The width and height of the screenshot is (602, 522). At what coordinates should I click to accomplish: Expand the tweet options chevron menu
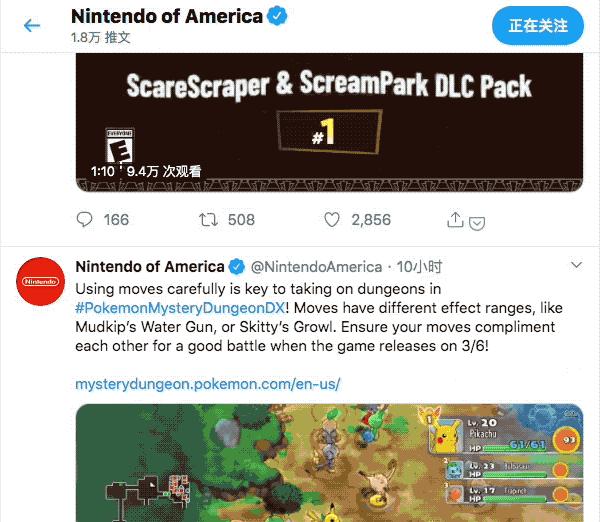(x=576, y=265)
